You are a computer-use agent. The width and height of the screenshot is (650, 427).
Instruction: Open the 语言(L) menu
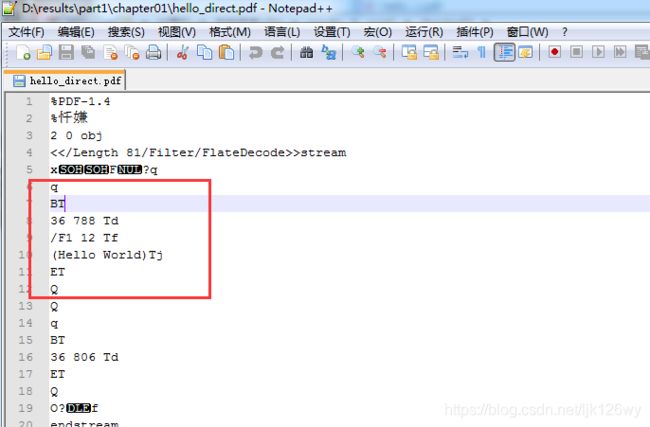coord(282,32)
